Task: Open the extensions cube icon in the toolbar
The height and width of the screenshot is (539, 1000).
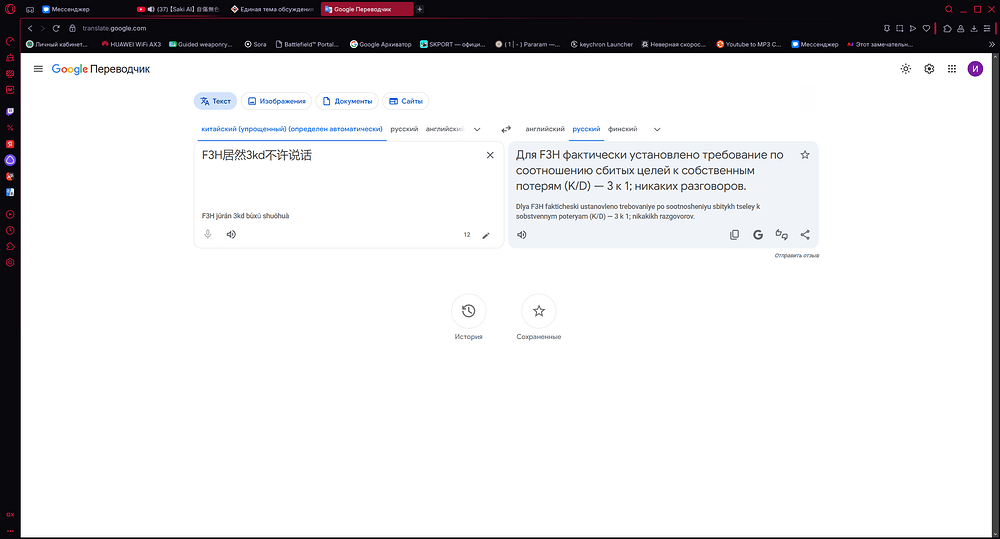Action: [x=947, y=28]
